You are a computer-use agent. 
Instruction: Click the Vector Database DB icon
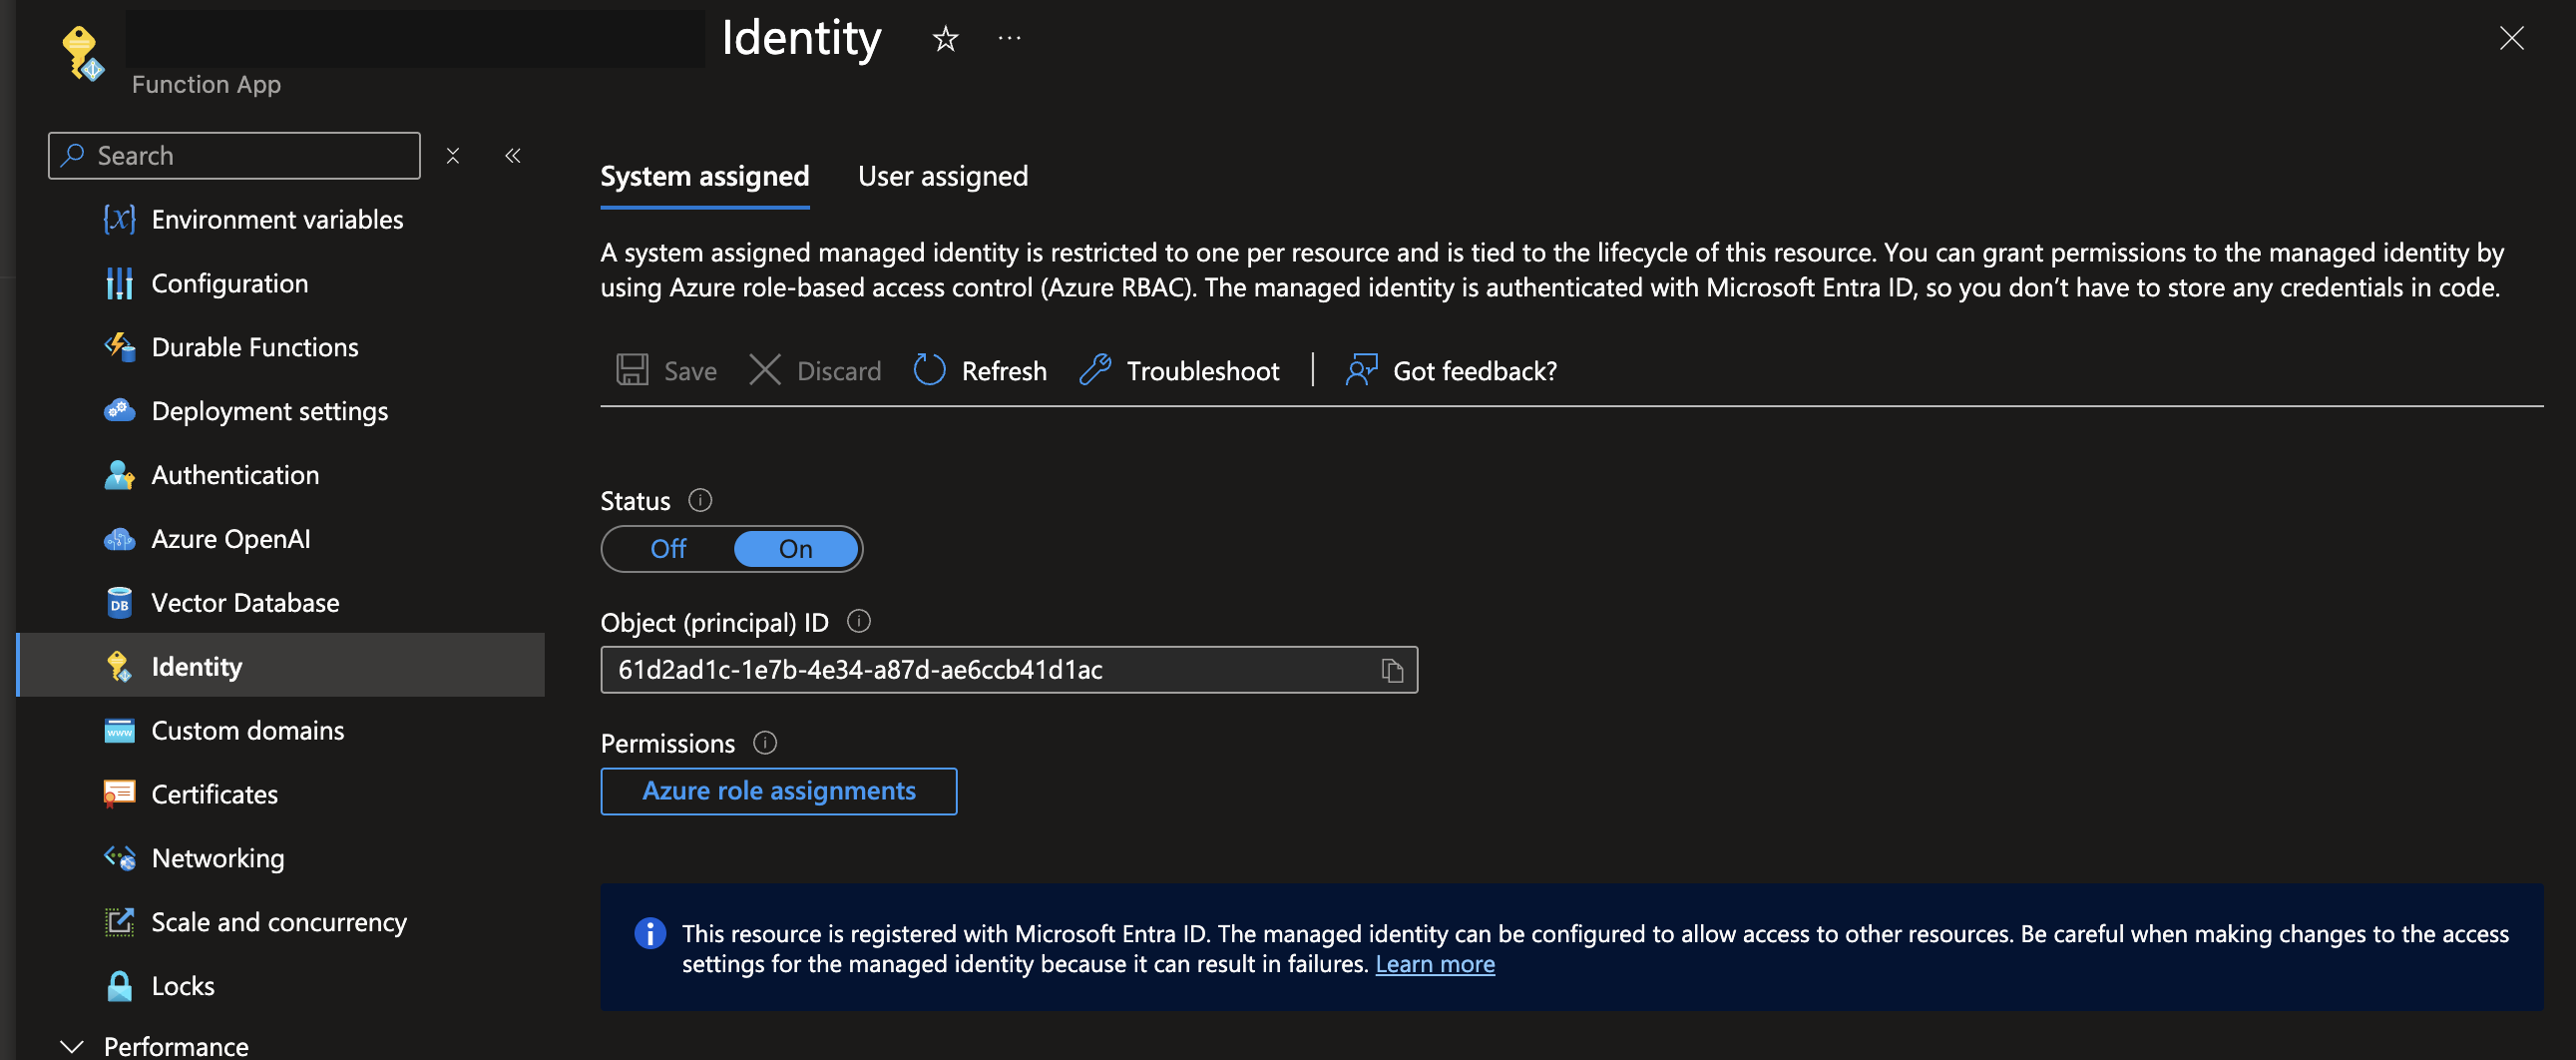point(119,603)
